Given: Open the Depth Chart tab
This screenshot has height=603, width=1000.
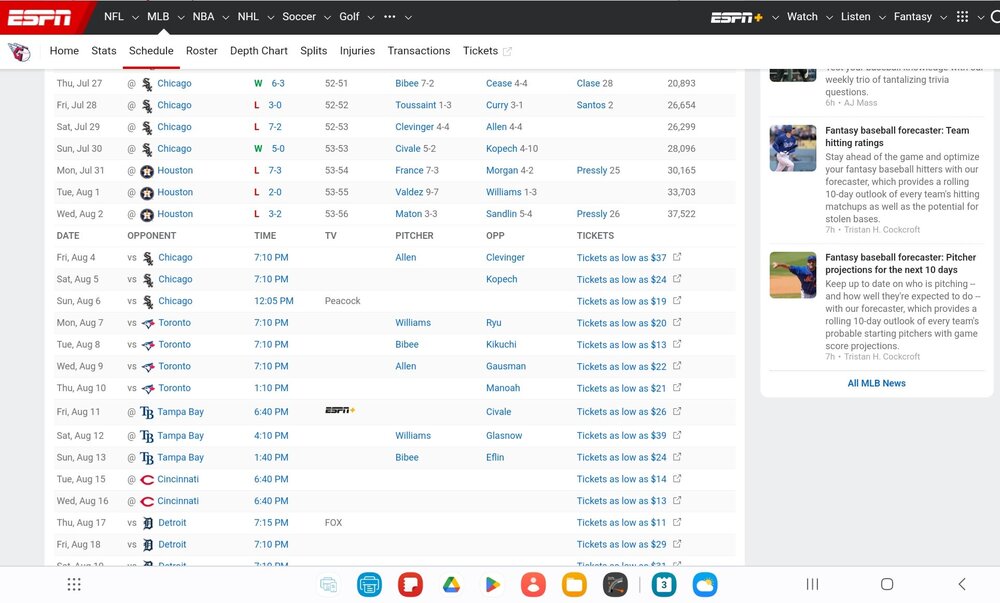Looking at the screenshot, I should coord(258,51).
